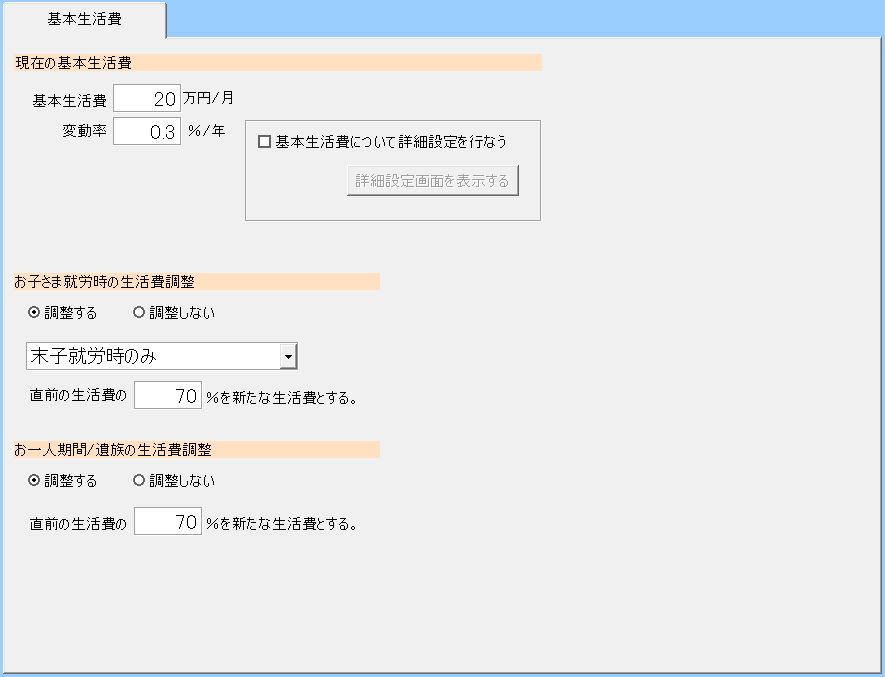Open the 末子就労時のみ dropdown arrow

pyautogui.click(x=288, y=356)
